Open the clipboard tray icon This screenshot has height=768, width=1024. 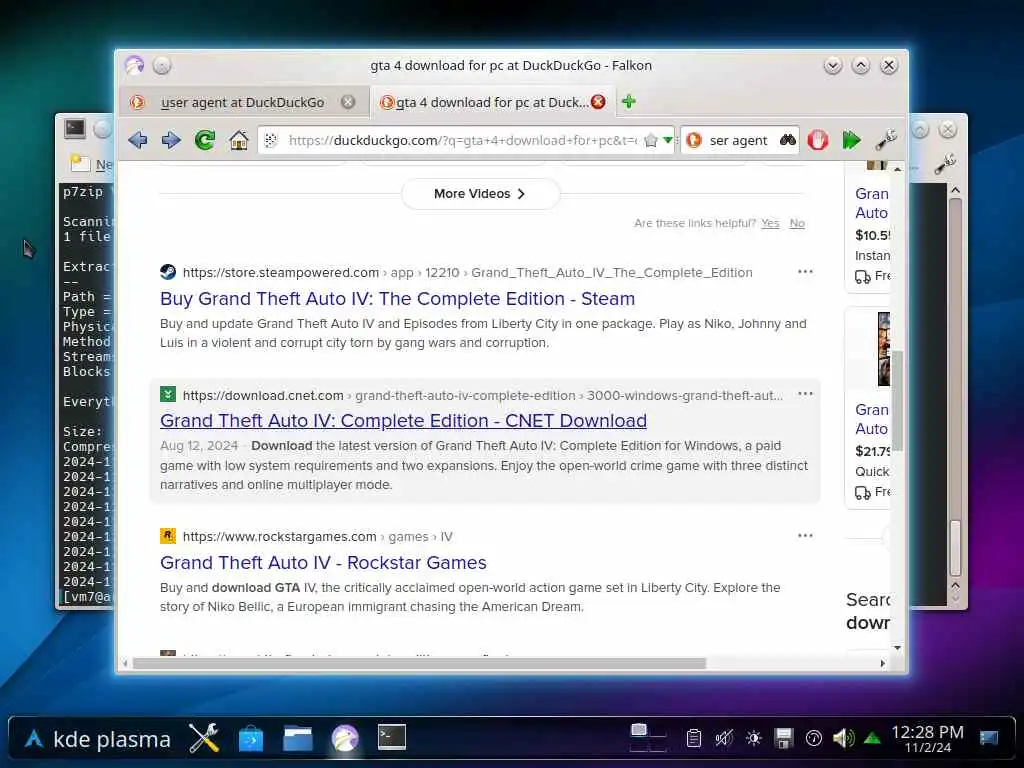click(x=694, y=738)
